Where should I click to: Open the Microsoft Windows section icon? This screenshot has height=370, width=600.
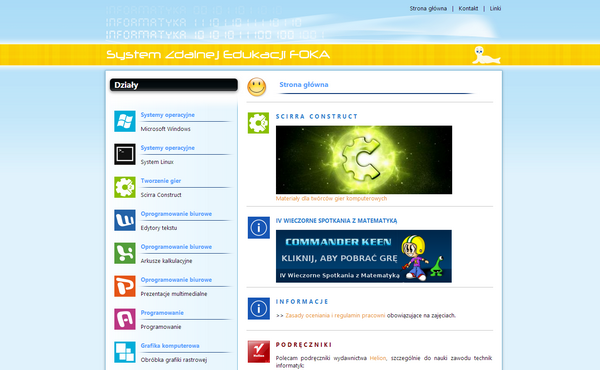(x=125, y=121)
